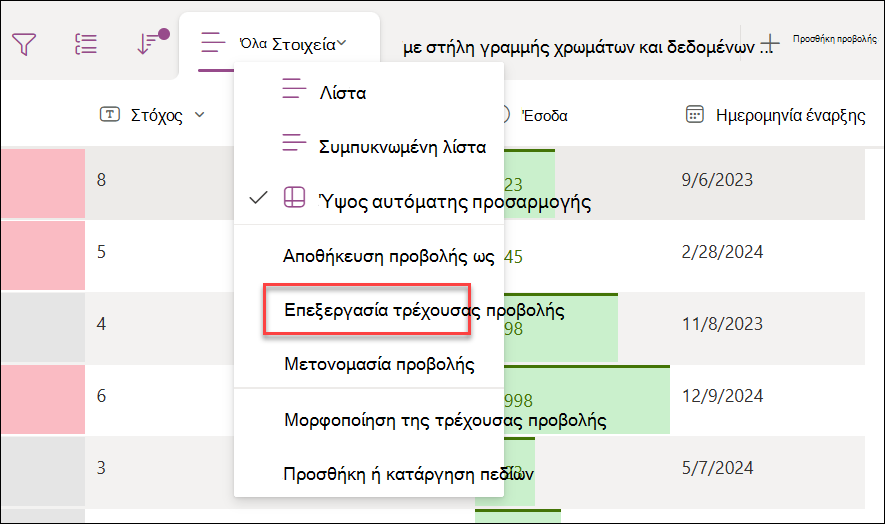Click the list icon next to Λίστα
Screen dimensions: 885x524
294,89
